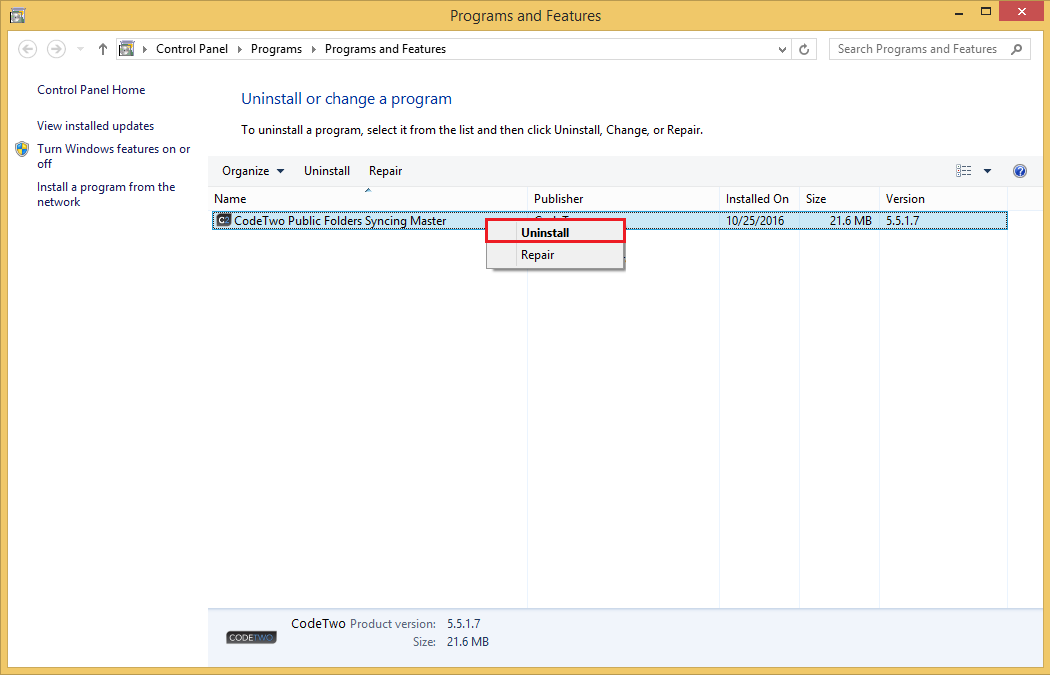Click Repair in the toolbar

[x=386, y=171]
